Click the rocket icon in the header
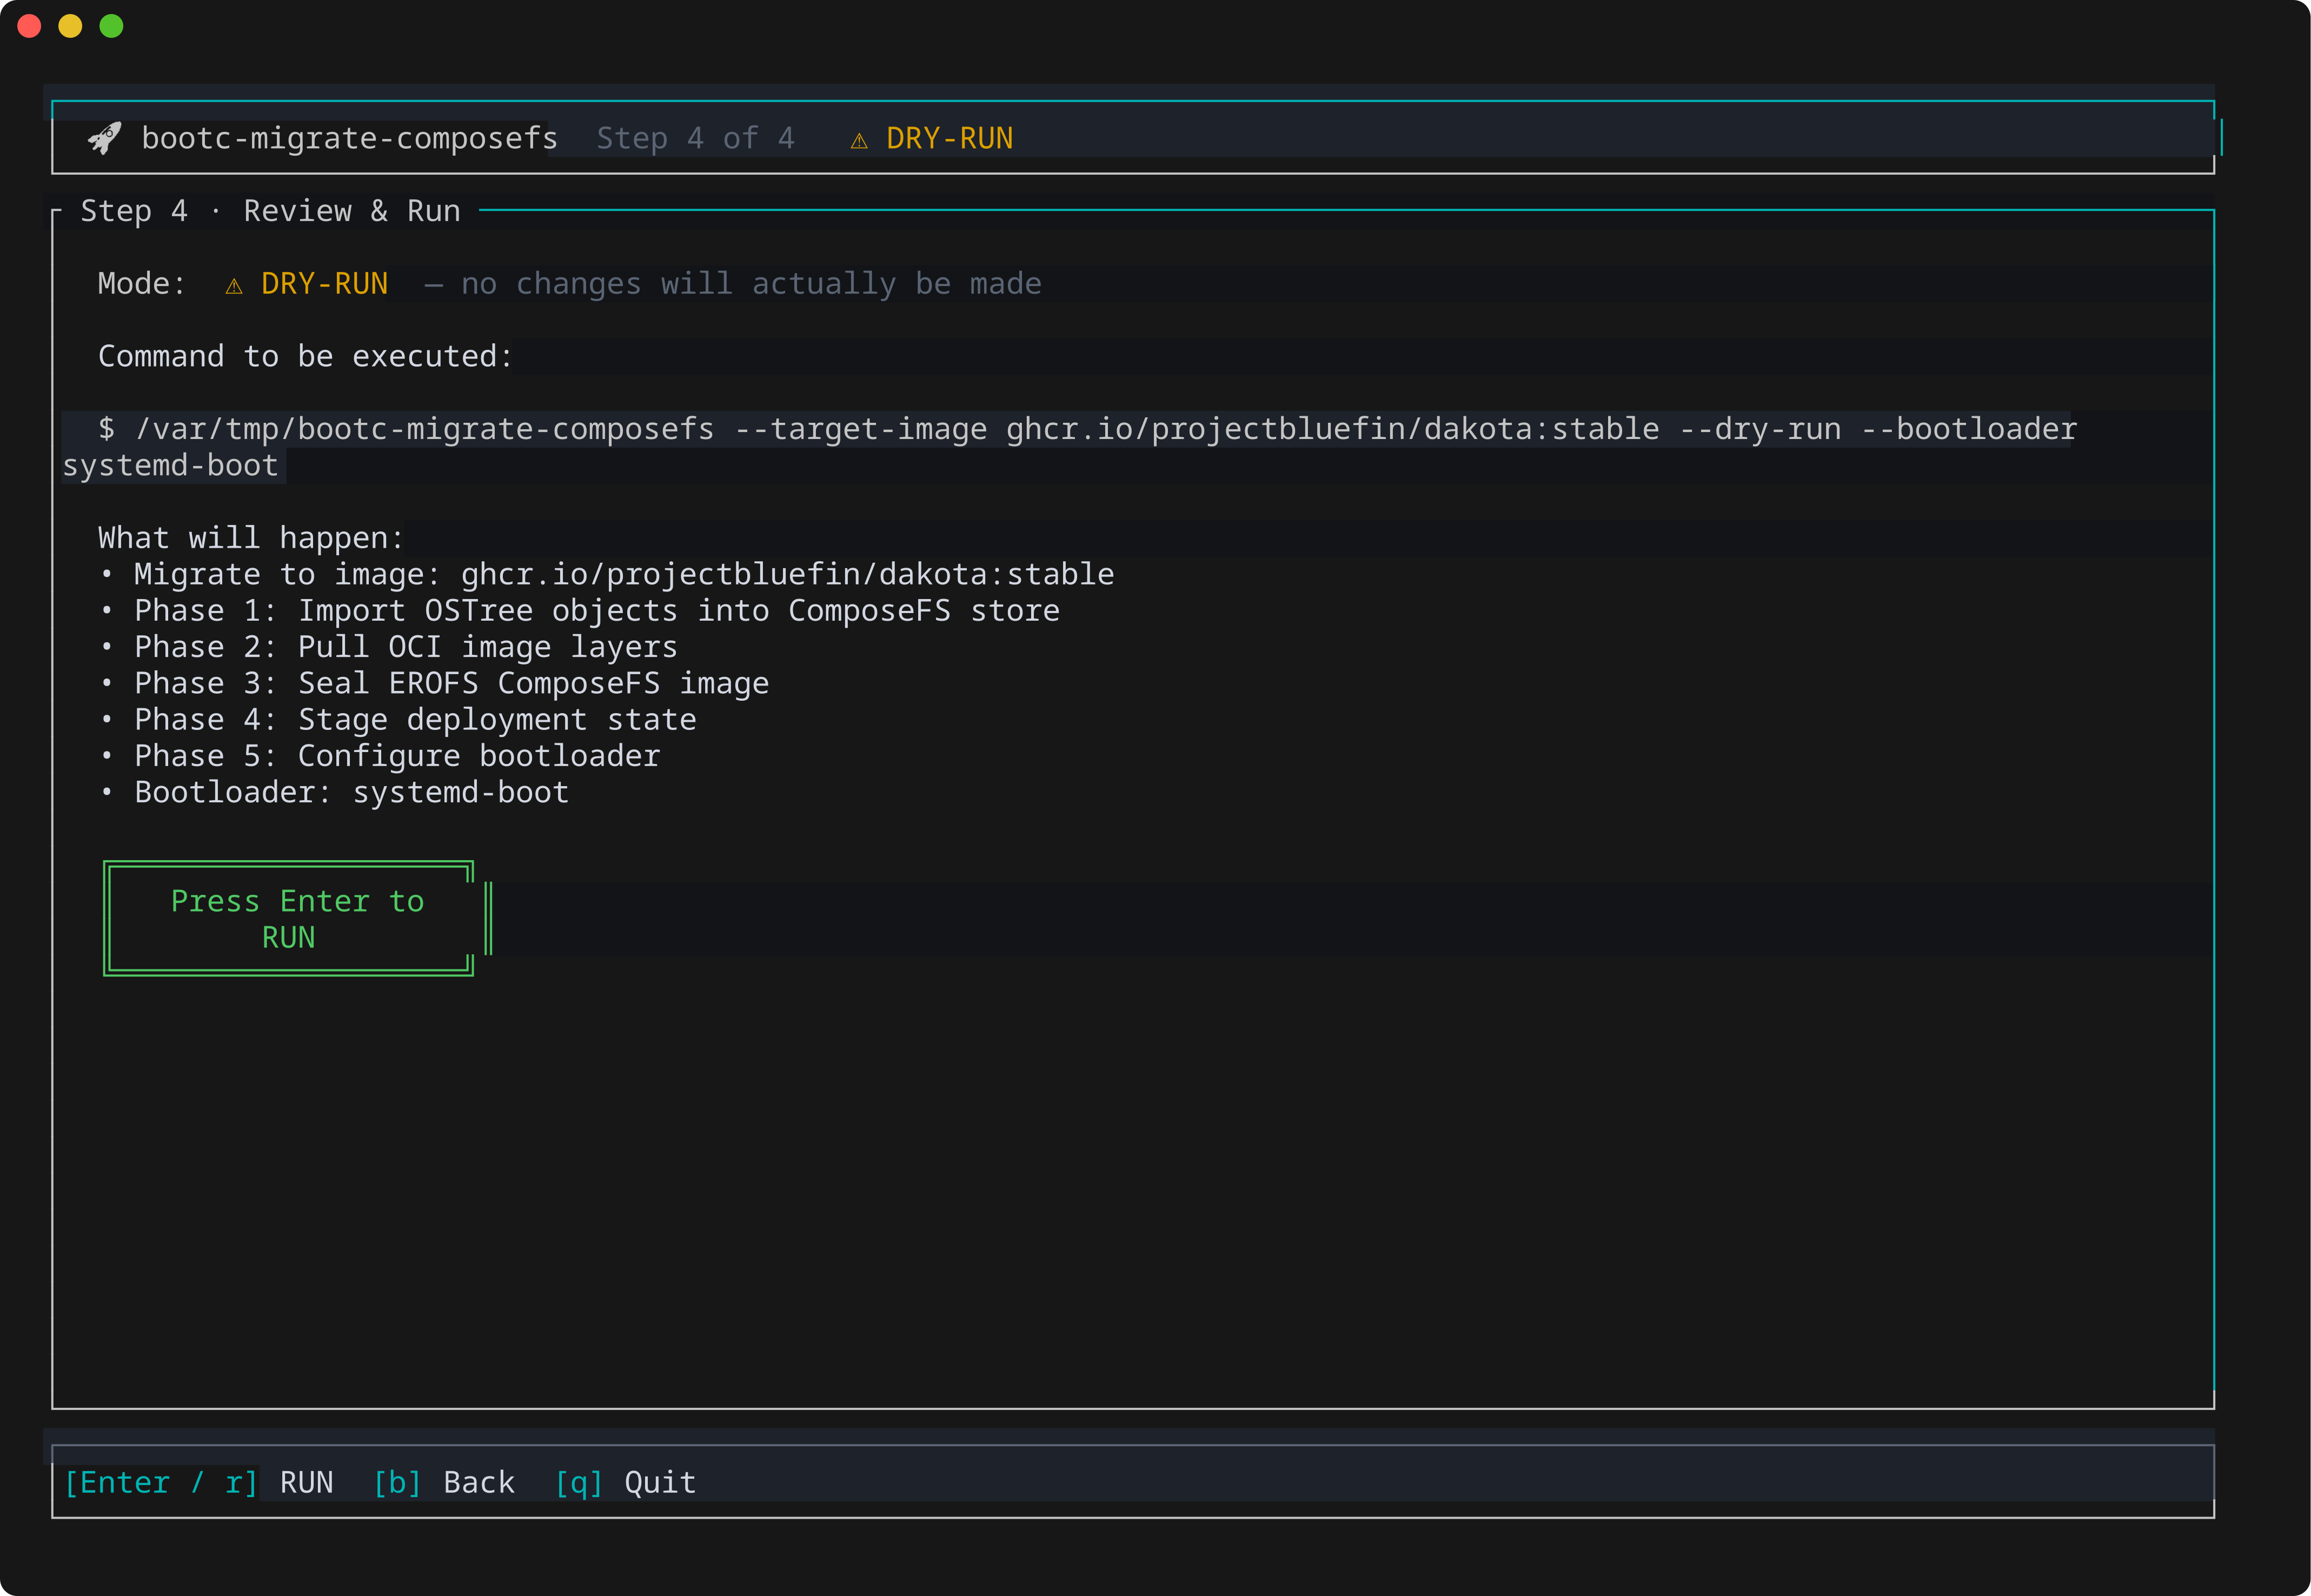Image resolution: width=2311 pixels, height=1596 pixels. coord(104,138)
